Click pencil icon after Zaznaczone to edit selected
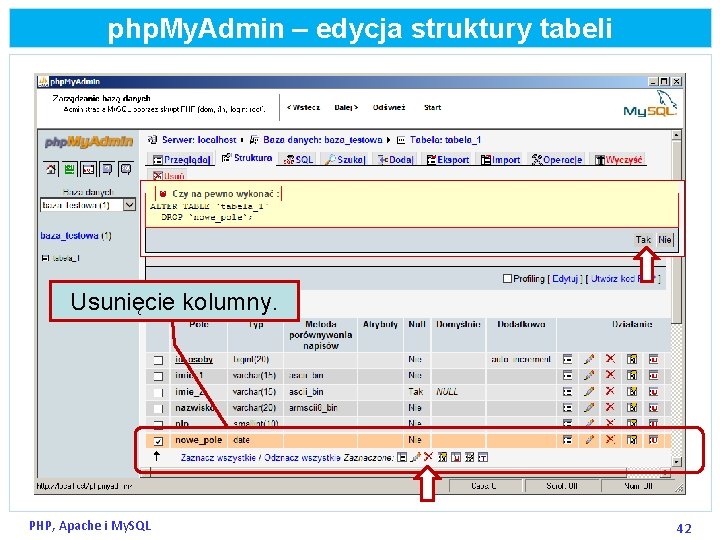720x540 pixels. [415, 457]
